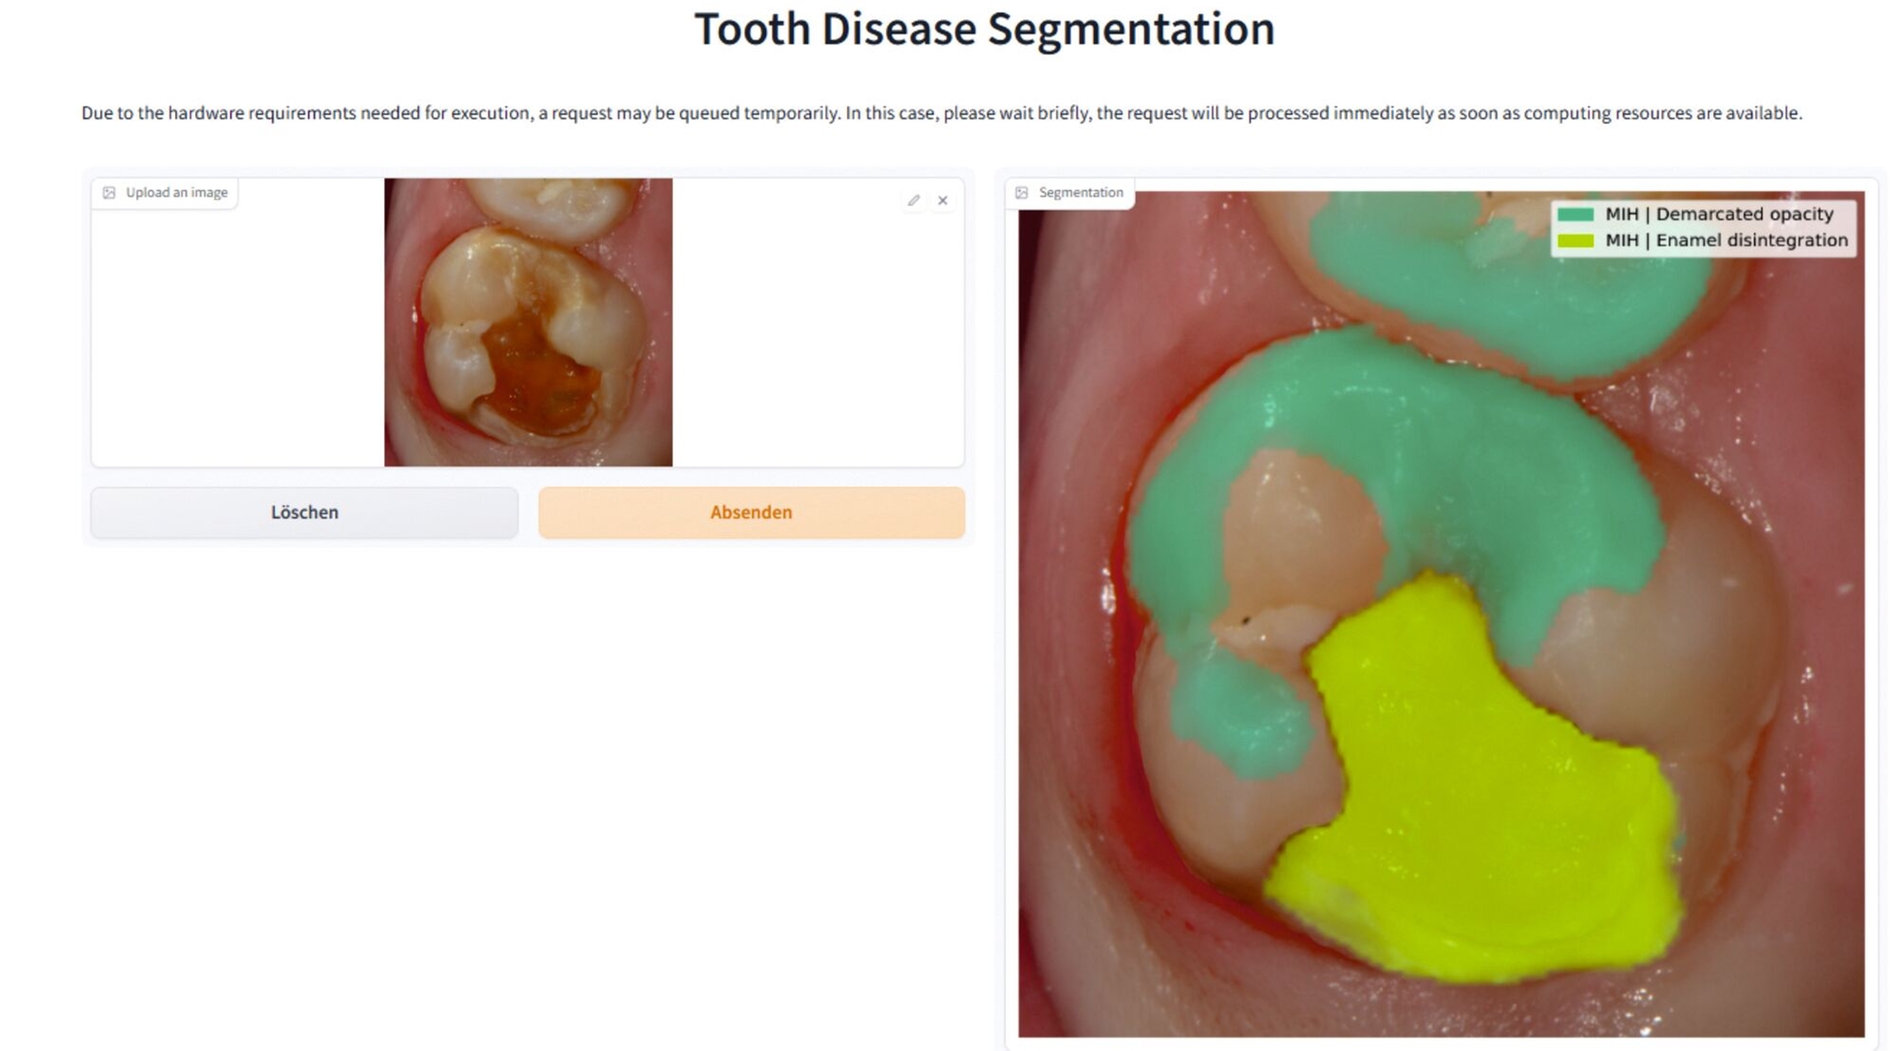1900x1051 pixels.
Task: Click 'MIH | Enamel disintegration' legend text
Action: point(1725,240)
